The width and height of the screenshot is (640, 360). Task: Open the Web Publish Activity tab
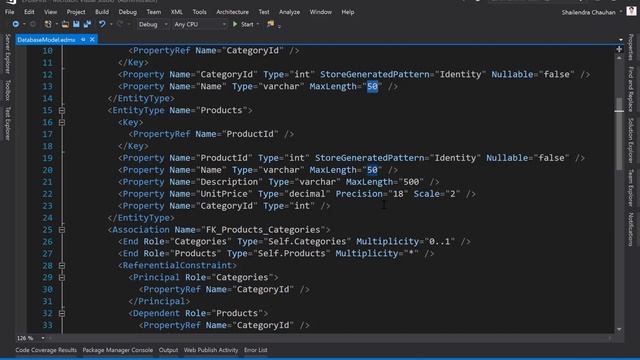click(x=211, y=350)
